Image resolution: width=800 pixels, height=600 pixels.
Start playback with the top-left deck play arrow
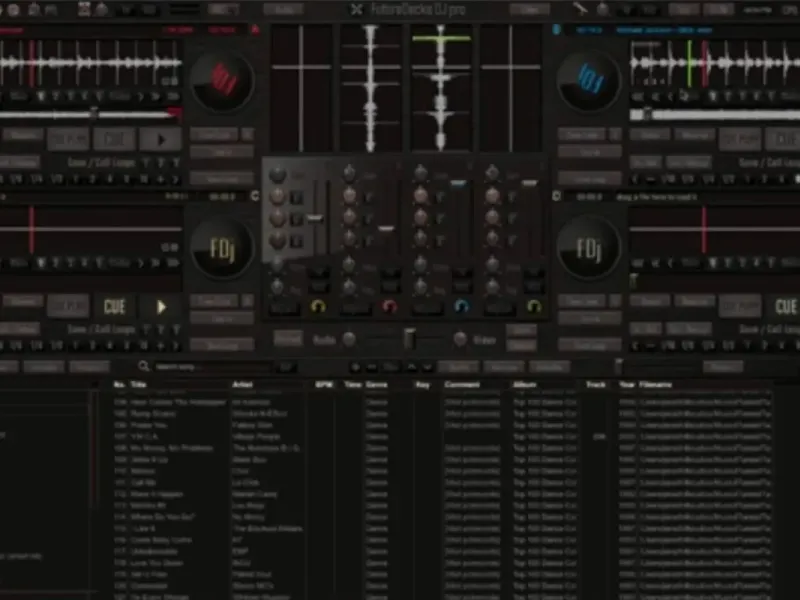(x=161, y=139)
